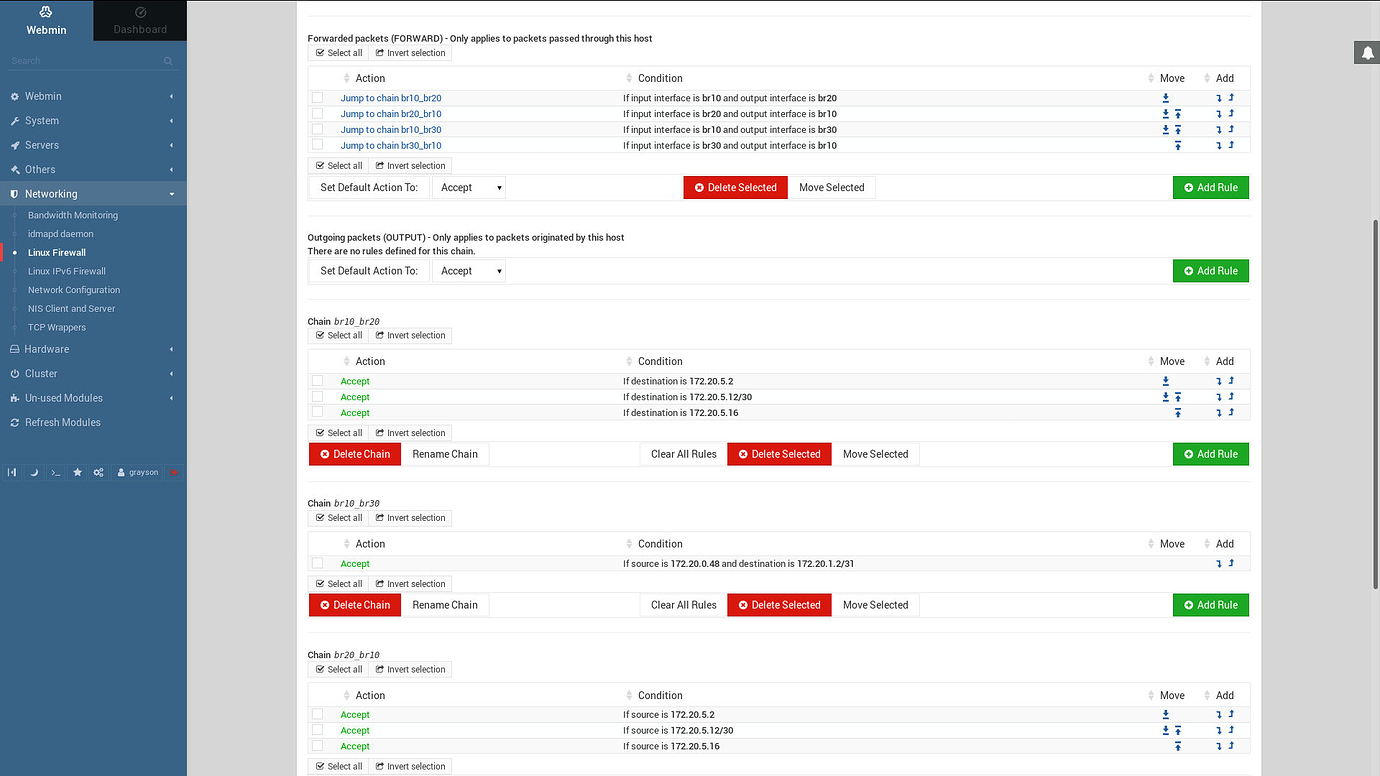Expand the Servers sidebar category
1380x776 pixels.
[40, 144]
